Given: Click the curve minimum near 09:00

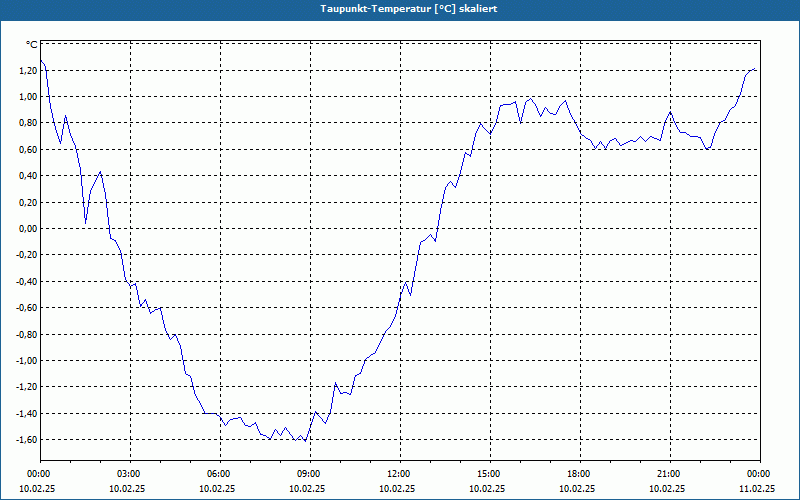Looking at the screenshot, I should (x=305, y=441).
